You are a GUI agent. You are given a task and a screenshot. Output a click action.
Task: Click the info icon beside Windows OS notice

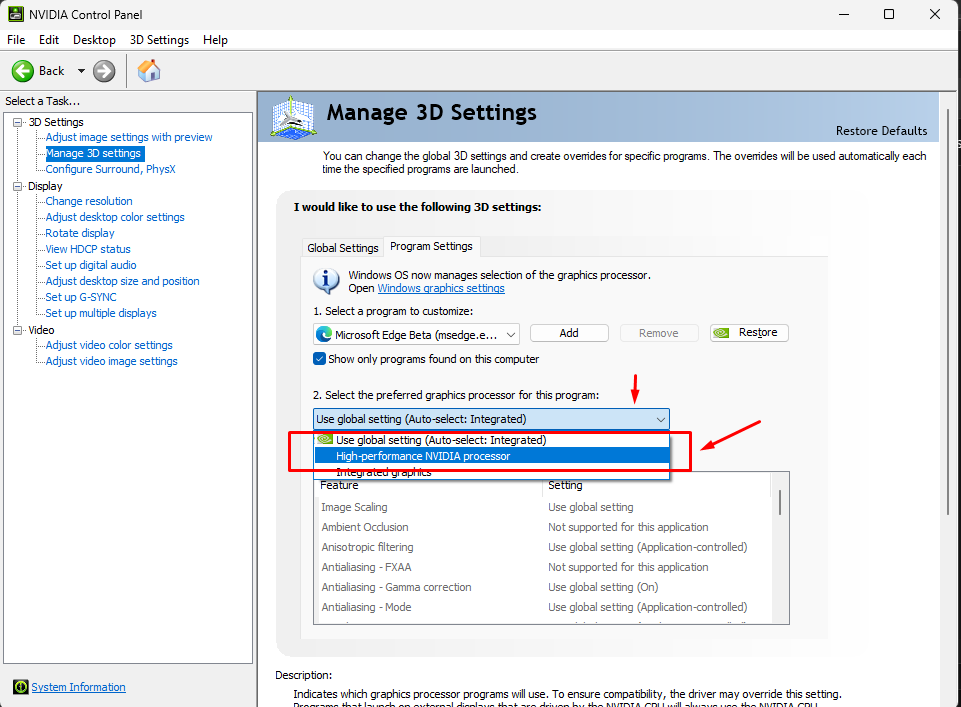pos(326,280)
